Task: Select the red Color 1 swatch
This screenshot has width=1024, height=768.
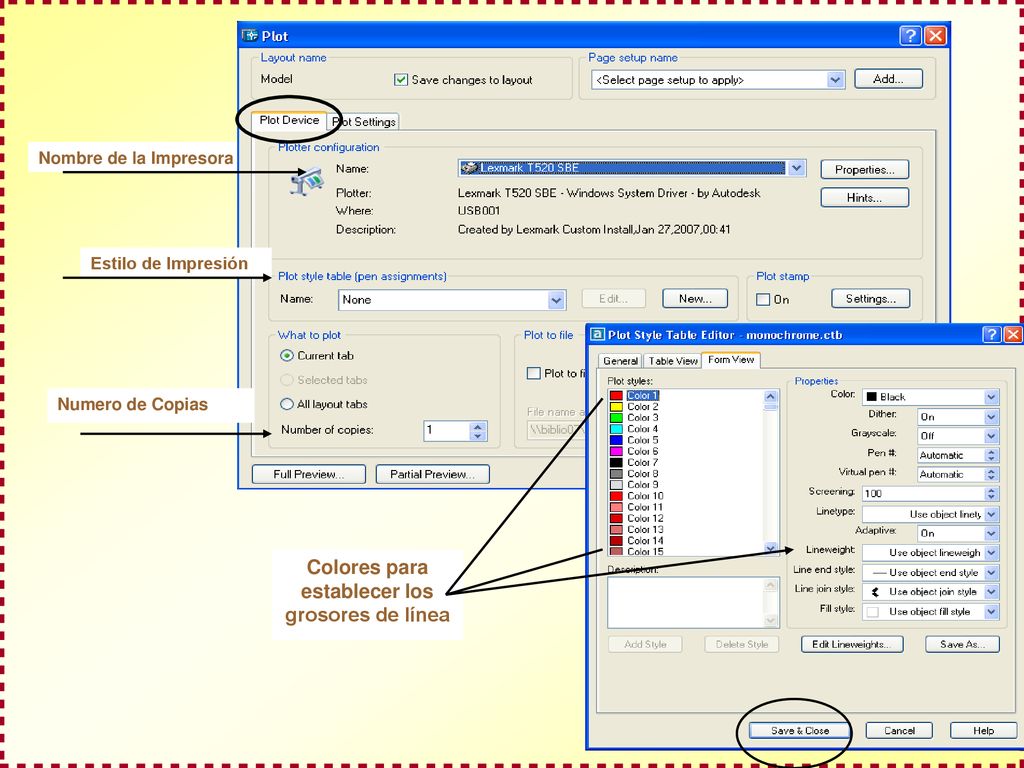Action: (616, 395)
